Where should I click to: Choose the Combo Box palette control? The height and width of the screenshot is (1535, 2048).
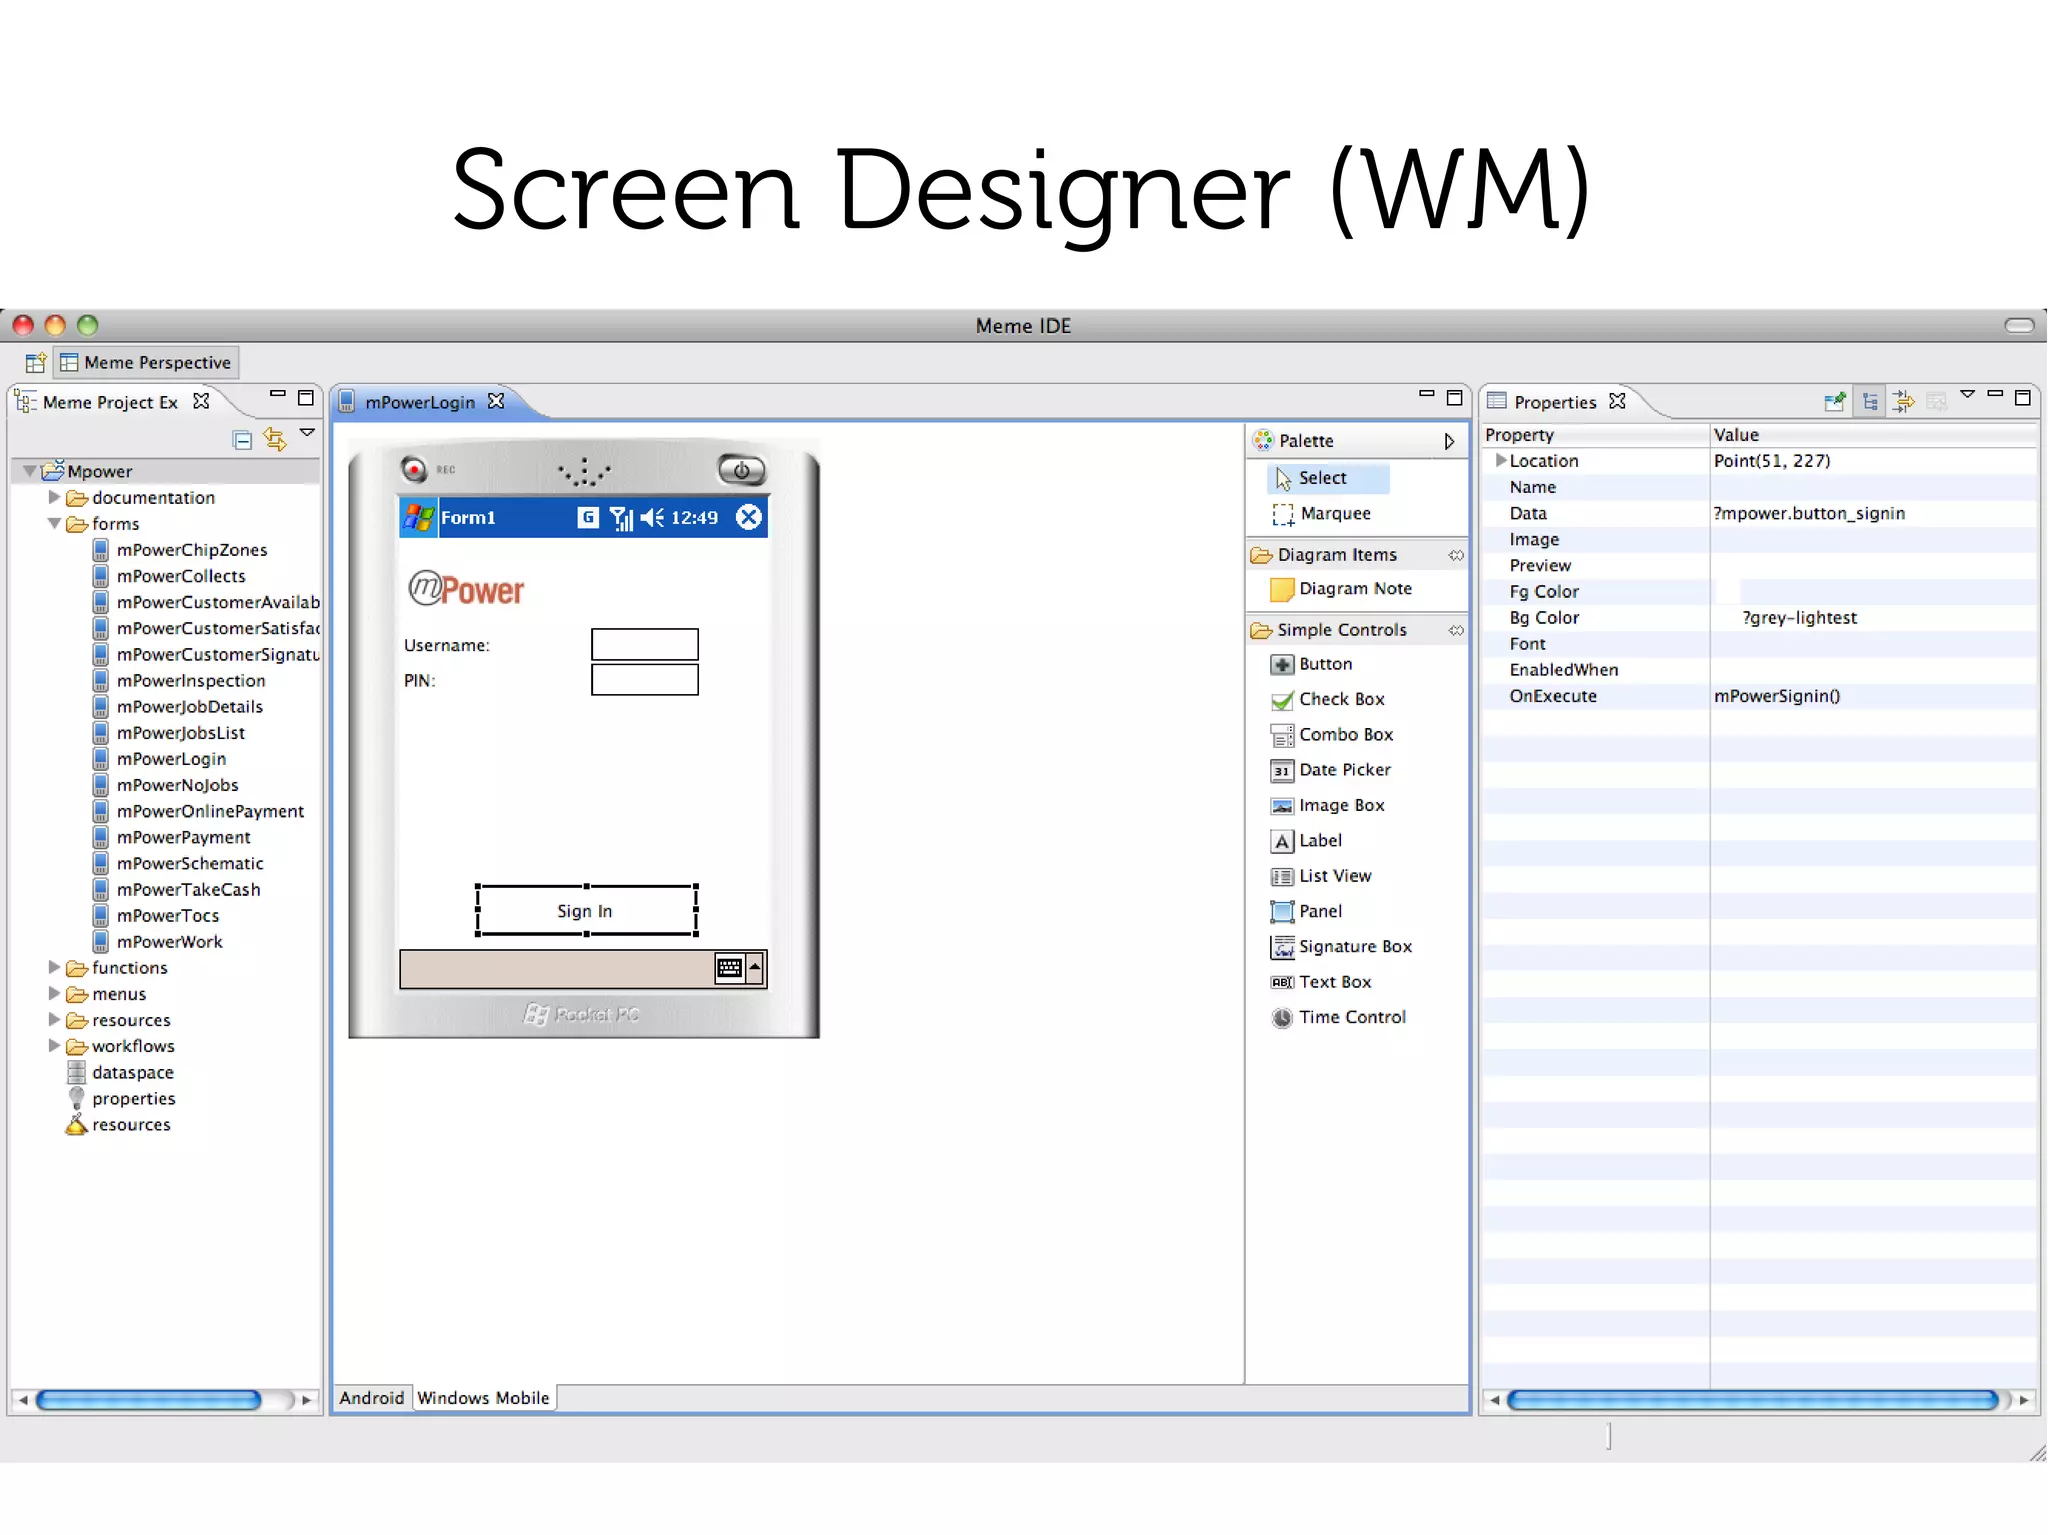coord(1331,735)
